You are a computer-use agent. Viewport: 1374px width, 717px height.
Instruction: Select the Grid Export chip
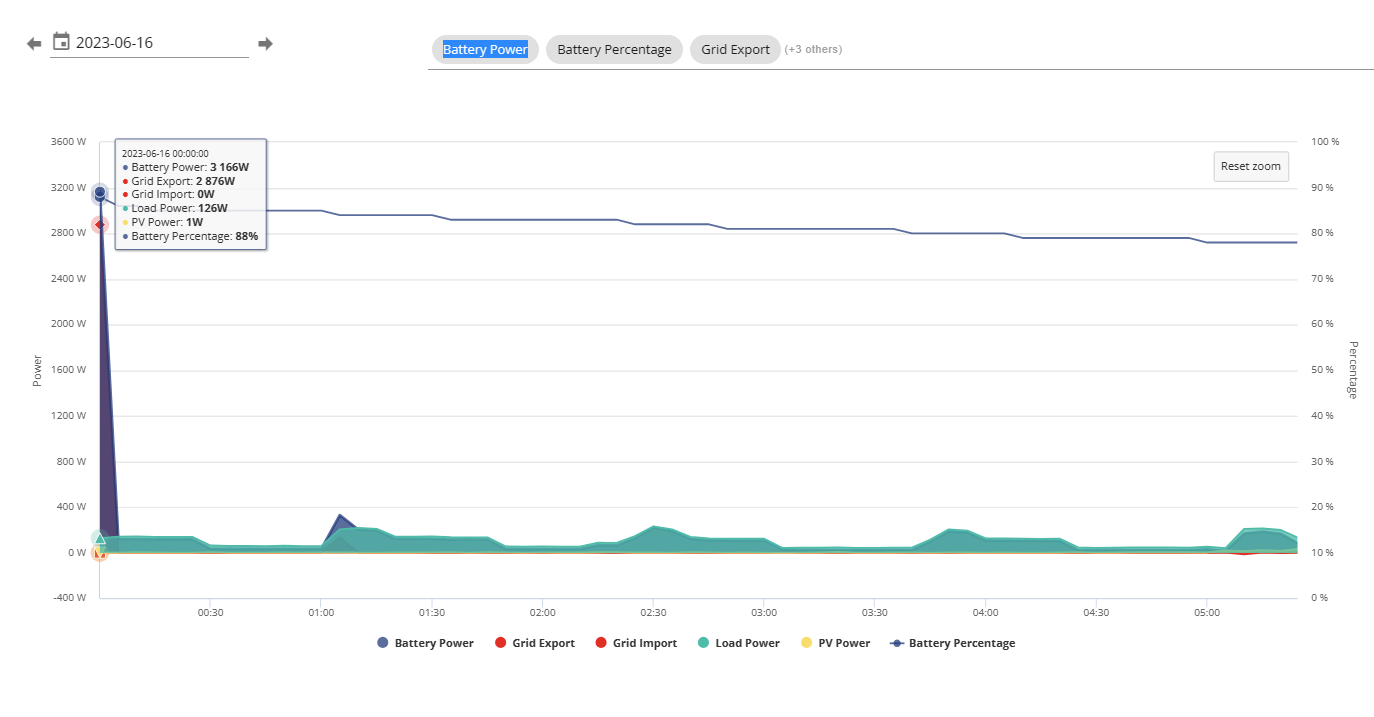[735, 49]
